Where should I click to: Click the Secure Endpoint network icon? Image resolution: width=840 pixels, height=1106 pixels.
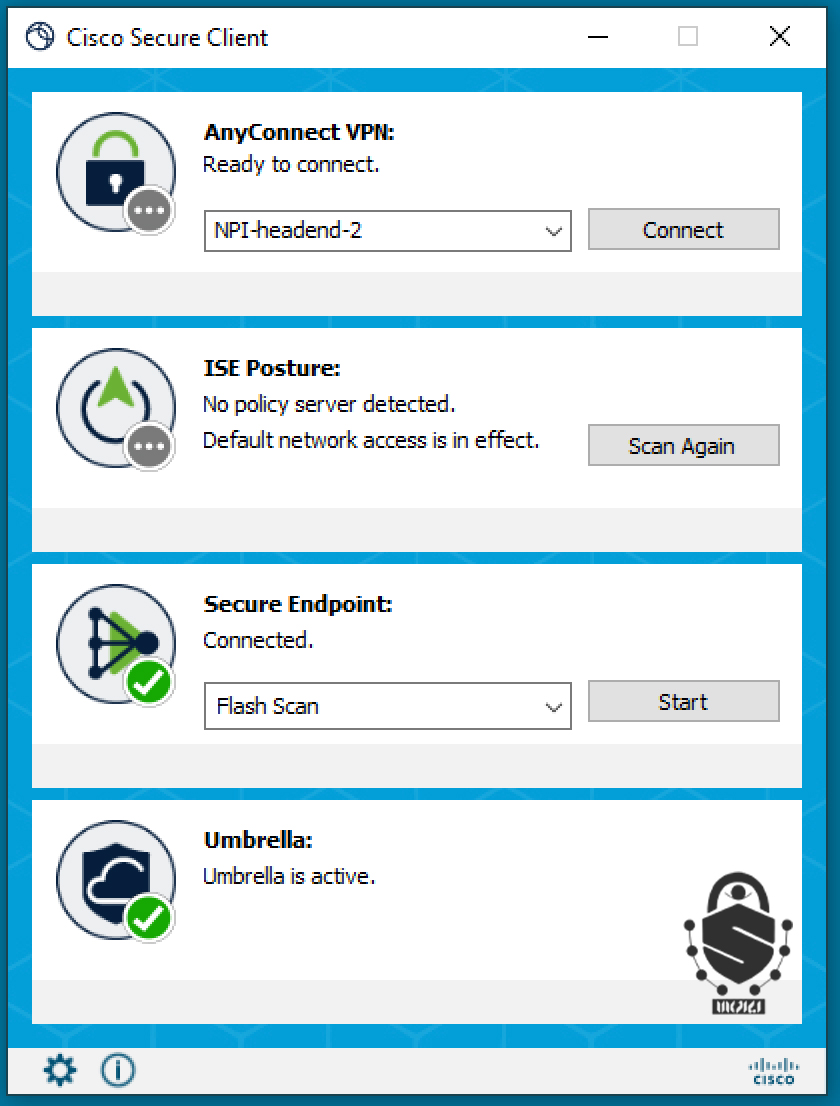(x=116, y=643)
